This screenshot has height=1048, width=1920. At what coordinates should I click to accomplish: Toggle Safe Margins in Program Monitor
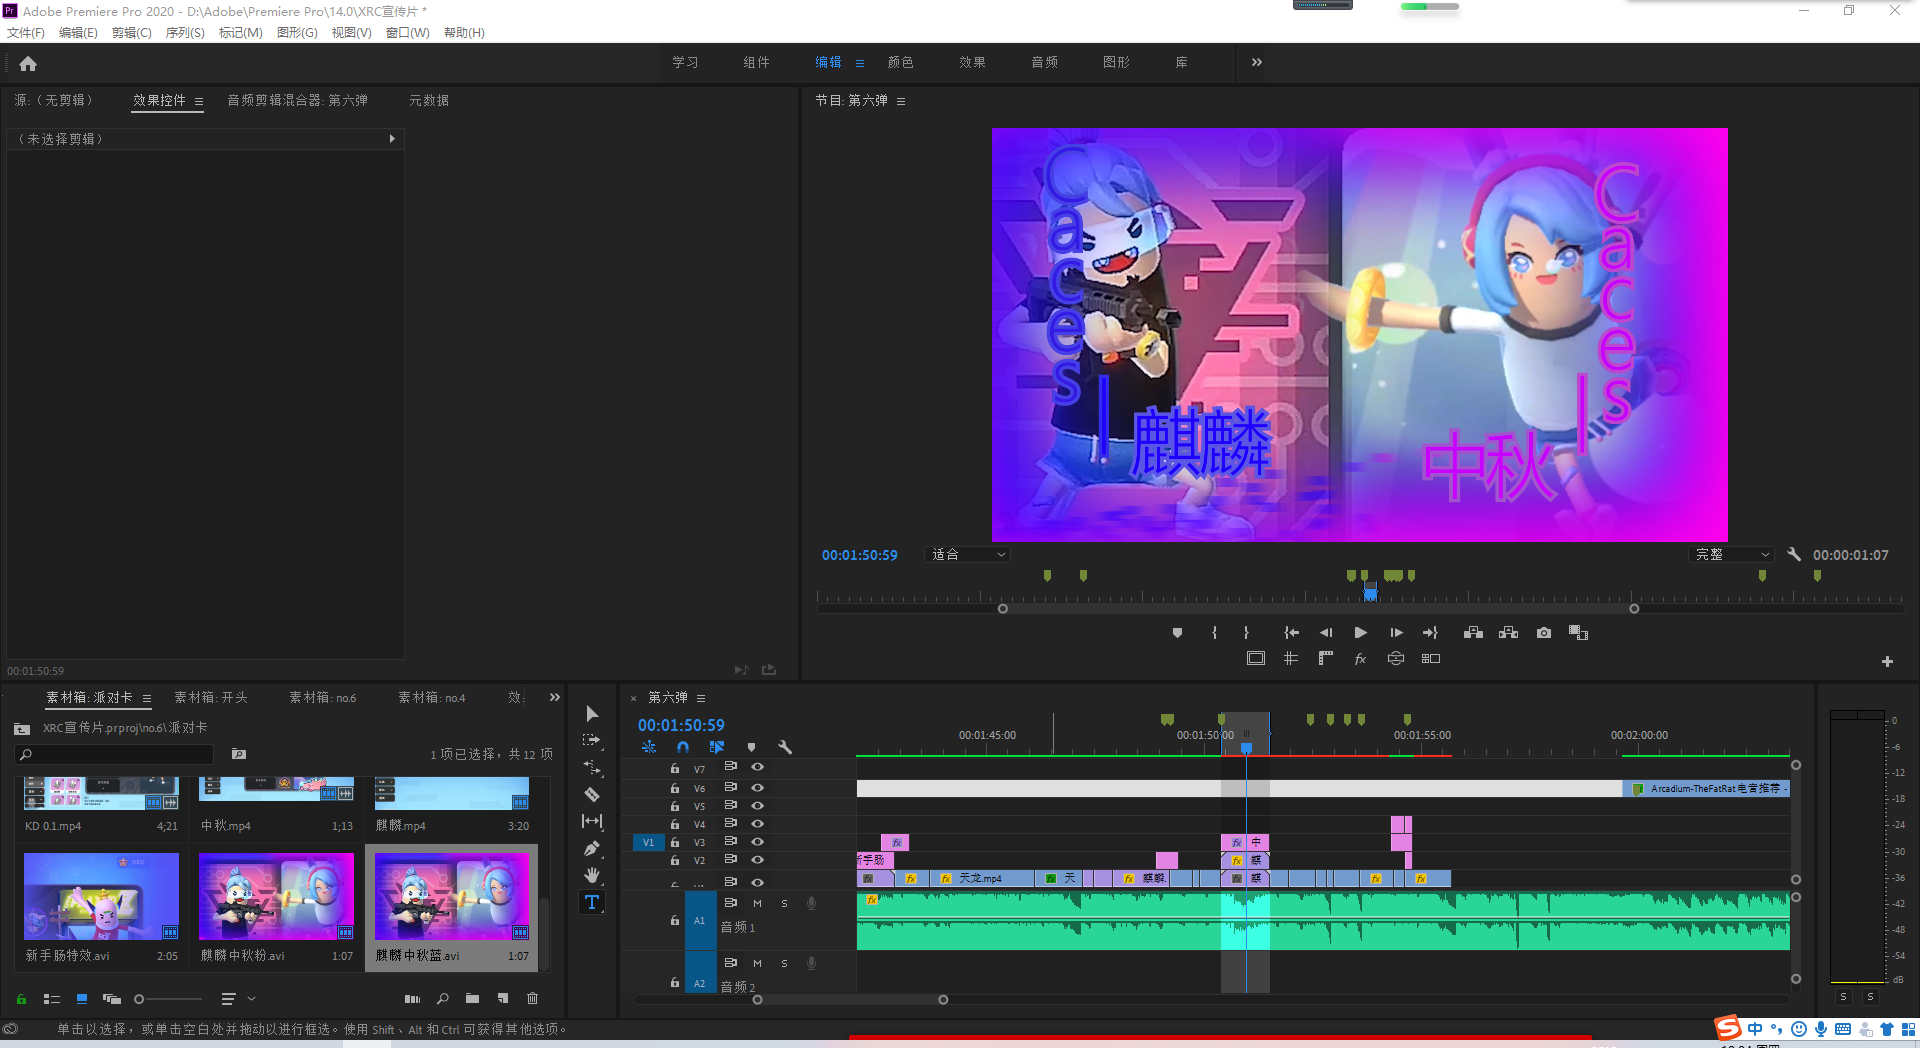coord(1256,658)
